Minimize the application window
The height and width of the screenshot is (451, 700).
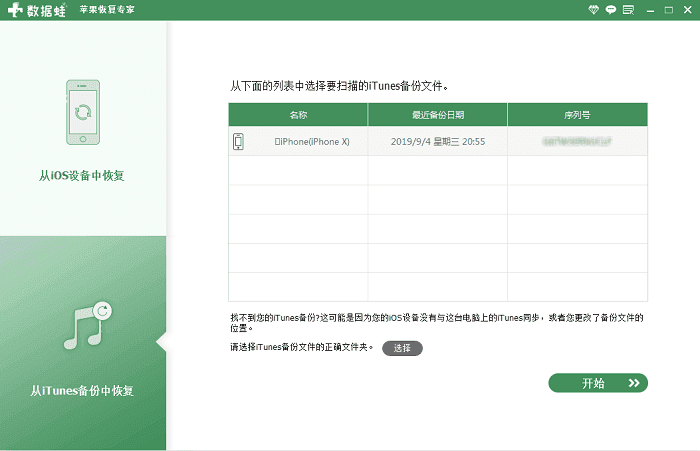[650, 9]
